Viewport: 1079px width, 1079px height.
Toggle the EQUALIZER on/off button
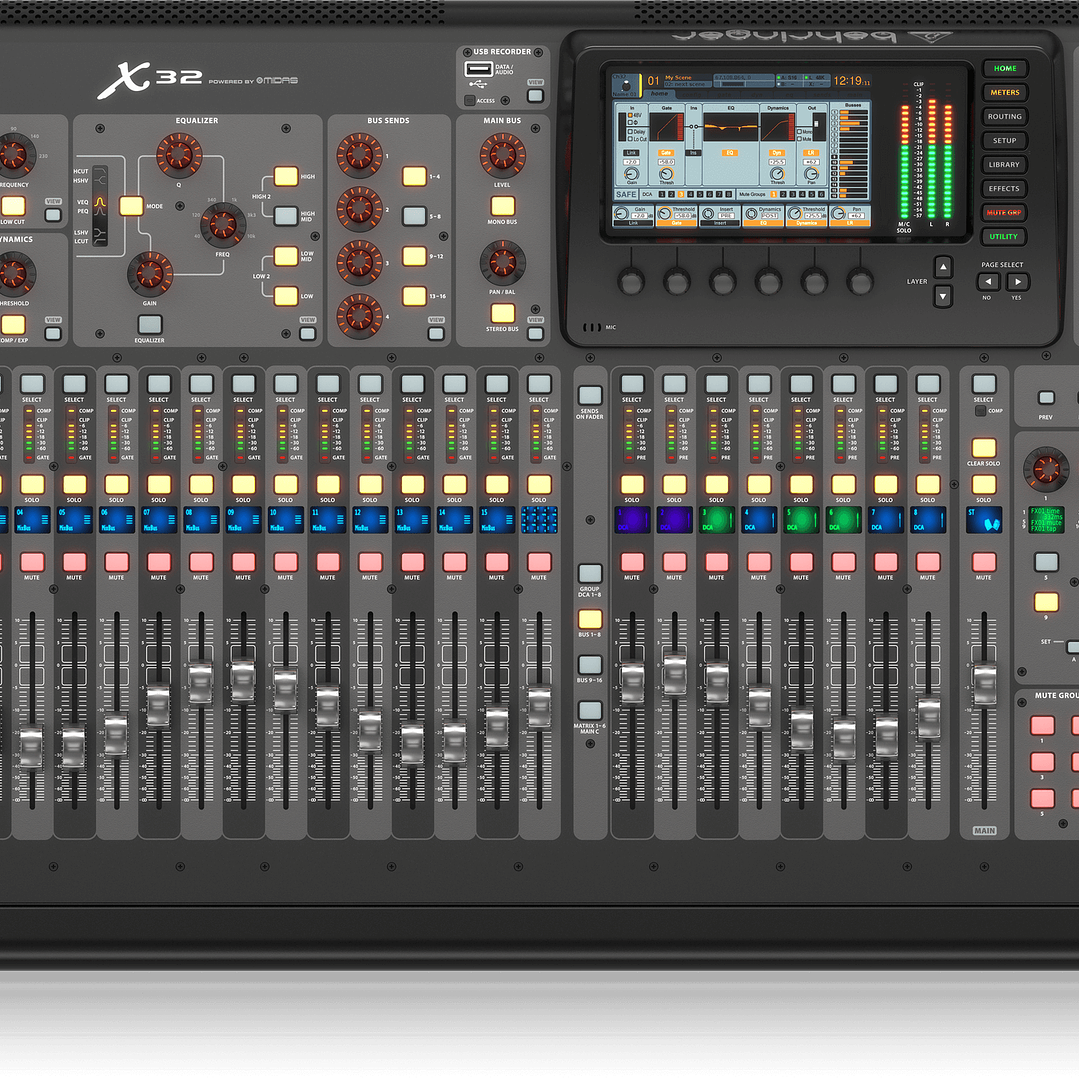coord(149,324)
